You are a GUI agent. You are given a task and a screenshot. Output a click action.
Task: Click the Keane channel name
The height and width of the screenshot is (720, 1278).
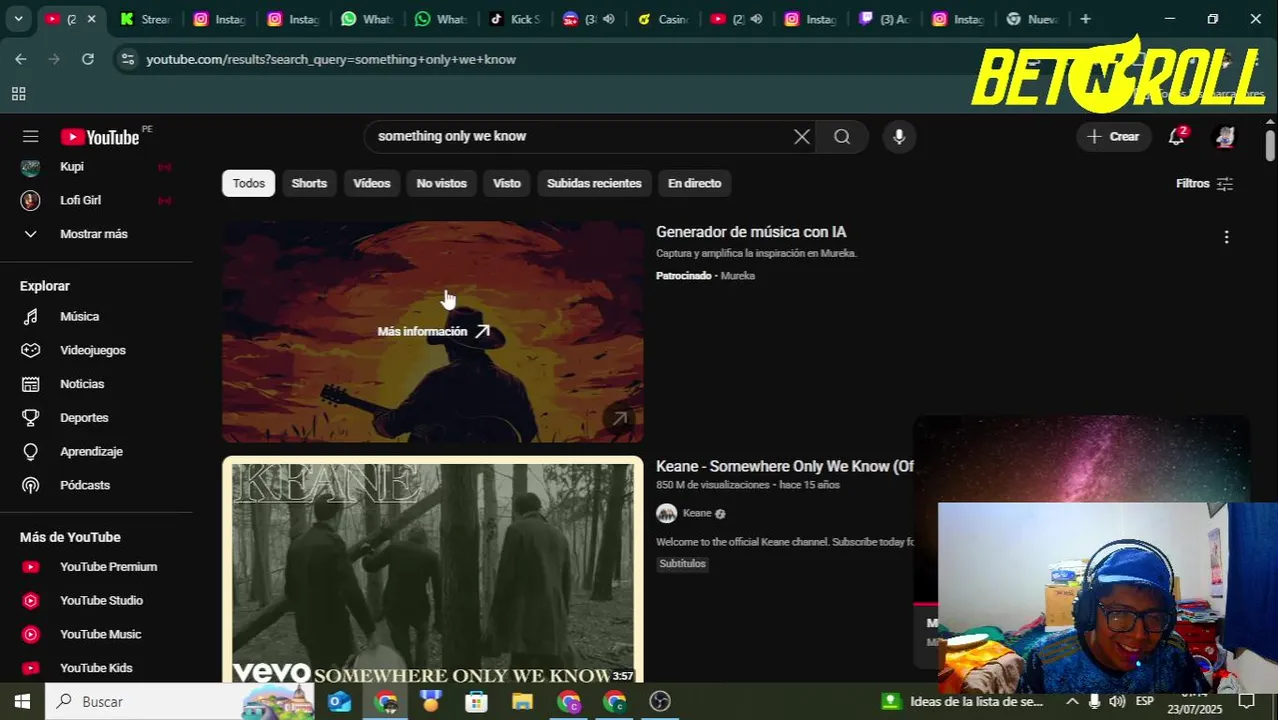[x=697, y=513]
